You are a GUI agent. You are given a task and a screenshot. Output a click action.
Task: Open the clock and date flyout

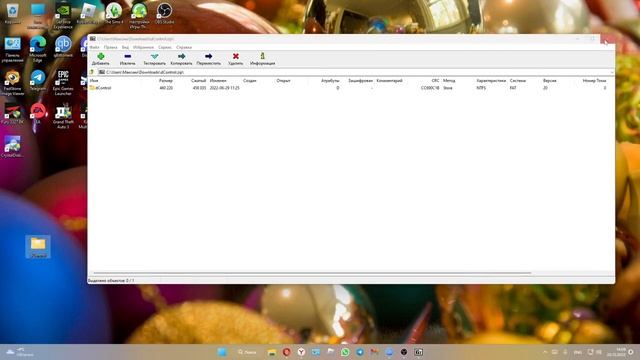pos(616,352)
